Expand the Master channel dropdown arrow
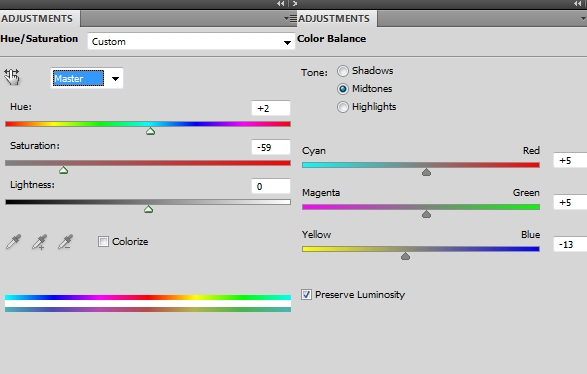 tap(115, 79)
